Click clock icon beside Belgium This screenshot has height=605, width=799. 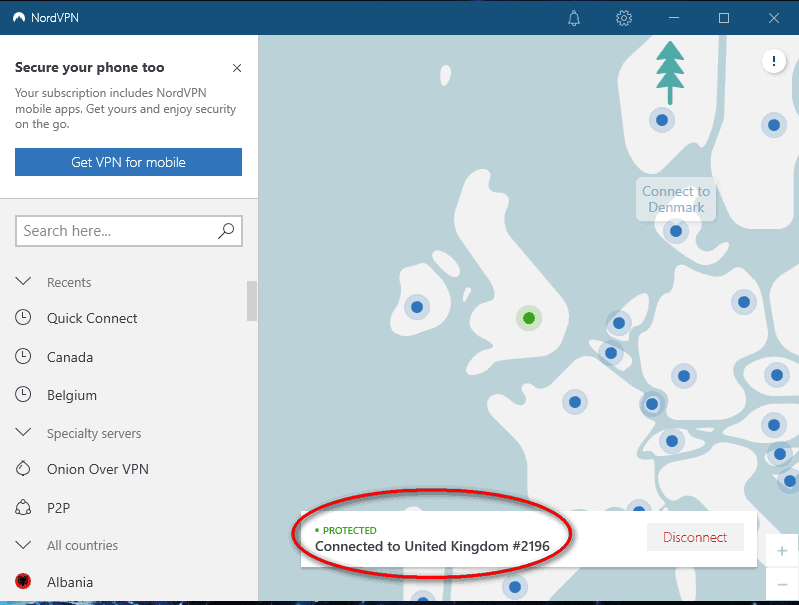[x=23, y=394]
